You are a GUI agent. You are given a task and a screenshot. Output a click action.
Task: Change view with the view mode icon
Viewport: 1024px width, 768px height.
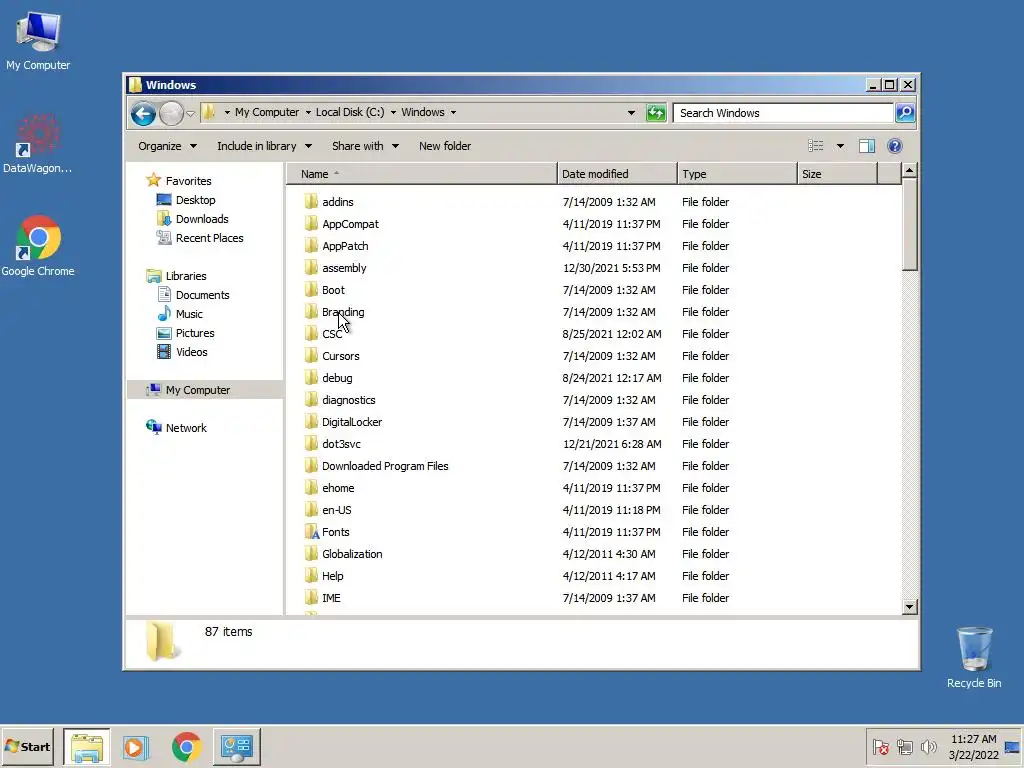[816, 146]
